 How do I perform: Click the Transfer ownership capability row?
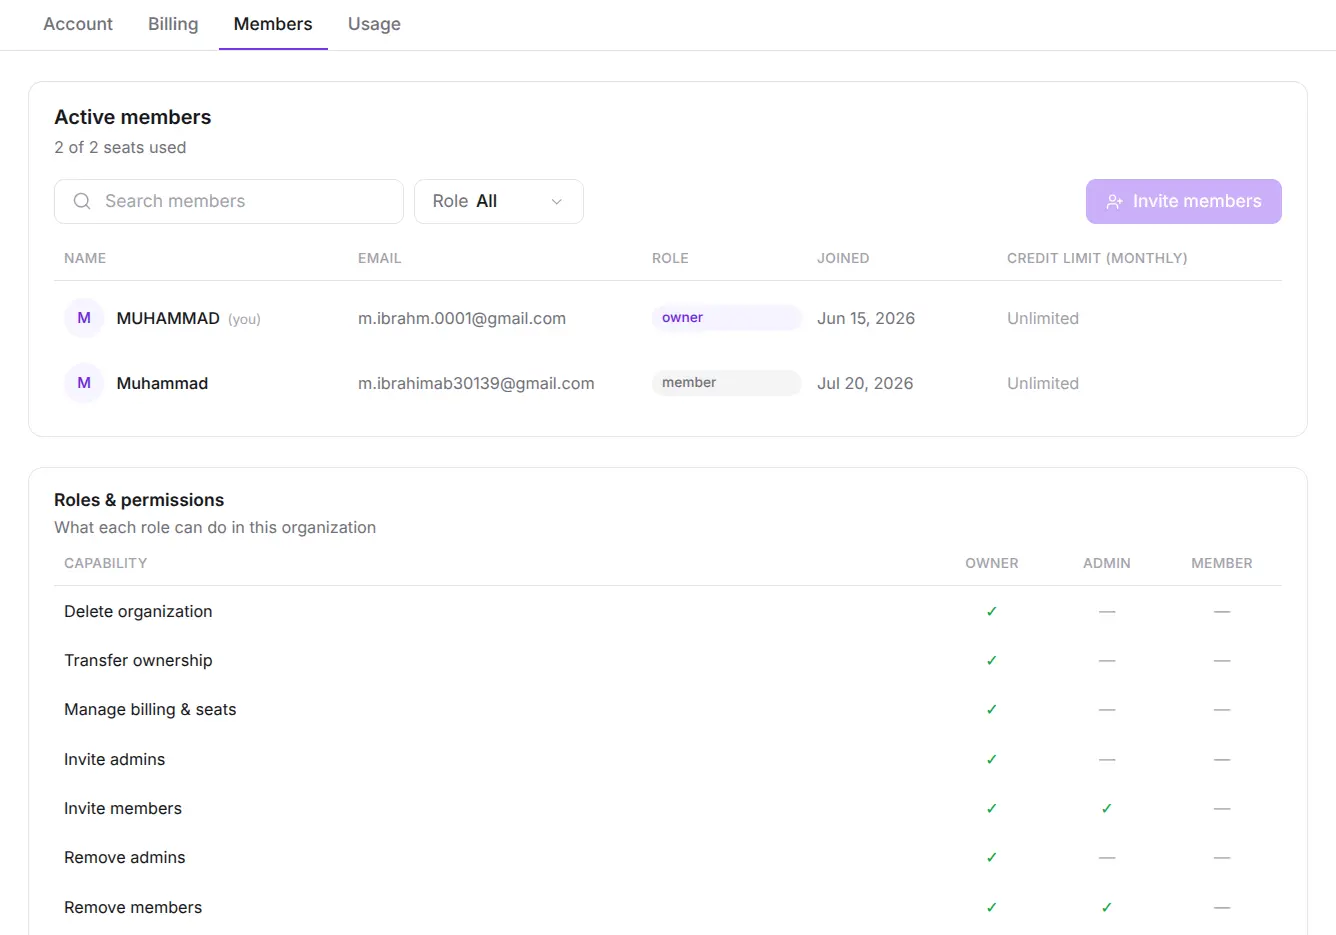[x=668, y=660]
